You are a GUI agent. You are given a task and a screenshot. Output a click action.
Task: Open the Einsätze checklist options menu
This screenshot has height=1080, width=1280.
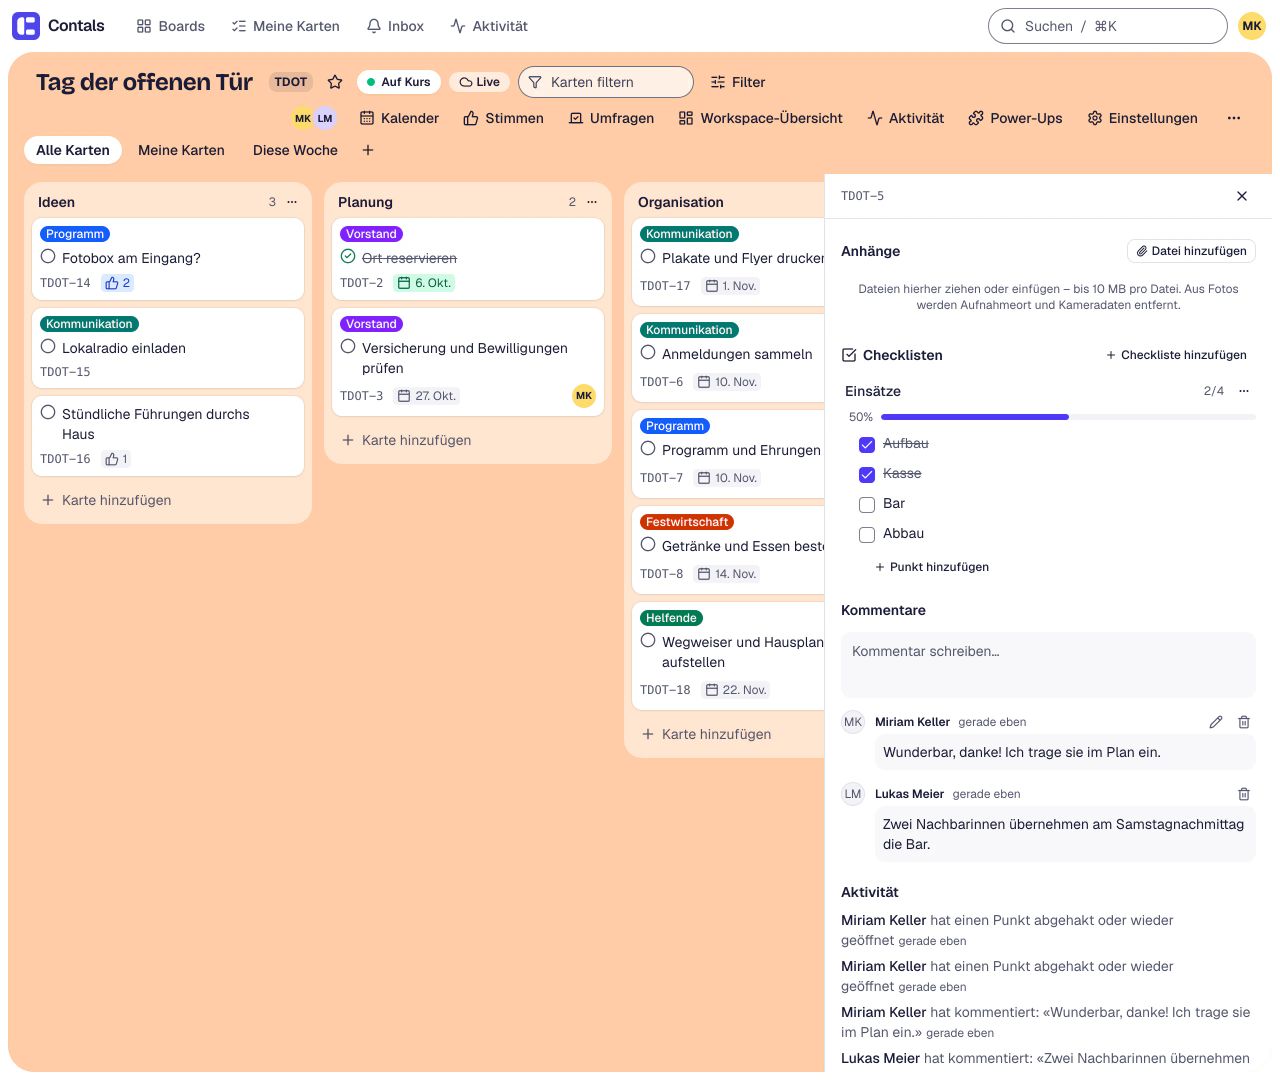coord(1244,391)
